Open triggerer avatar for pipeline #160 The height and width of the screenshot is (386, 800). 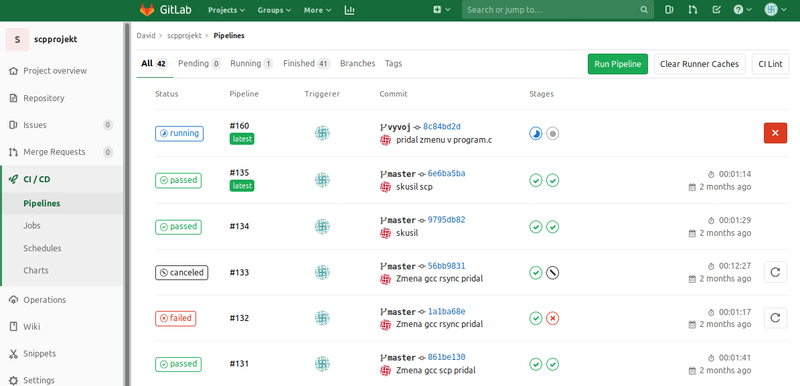(x=322, y=134)
